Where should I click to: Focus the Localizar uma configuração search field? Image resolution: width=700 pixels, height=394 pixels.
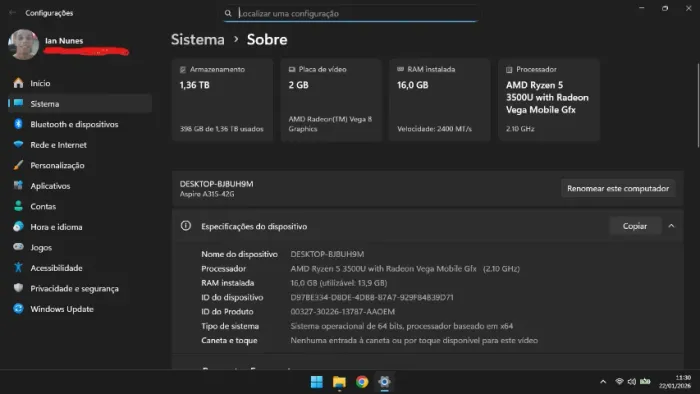click(x=352, y=13)
